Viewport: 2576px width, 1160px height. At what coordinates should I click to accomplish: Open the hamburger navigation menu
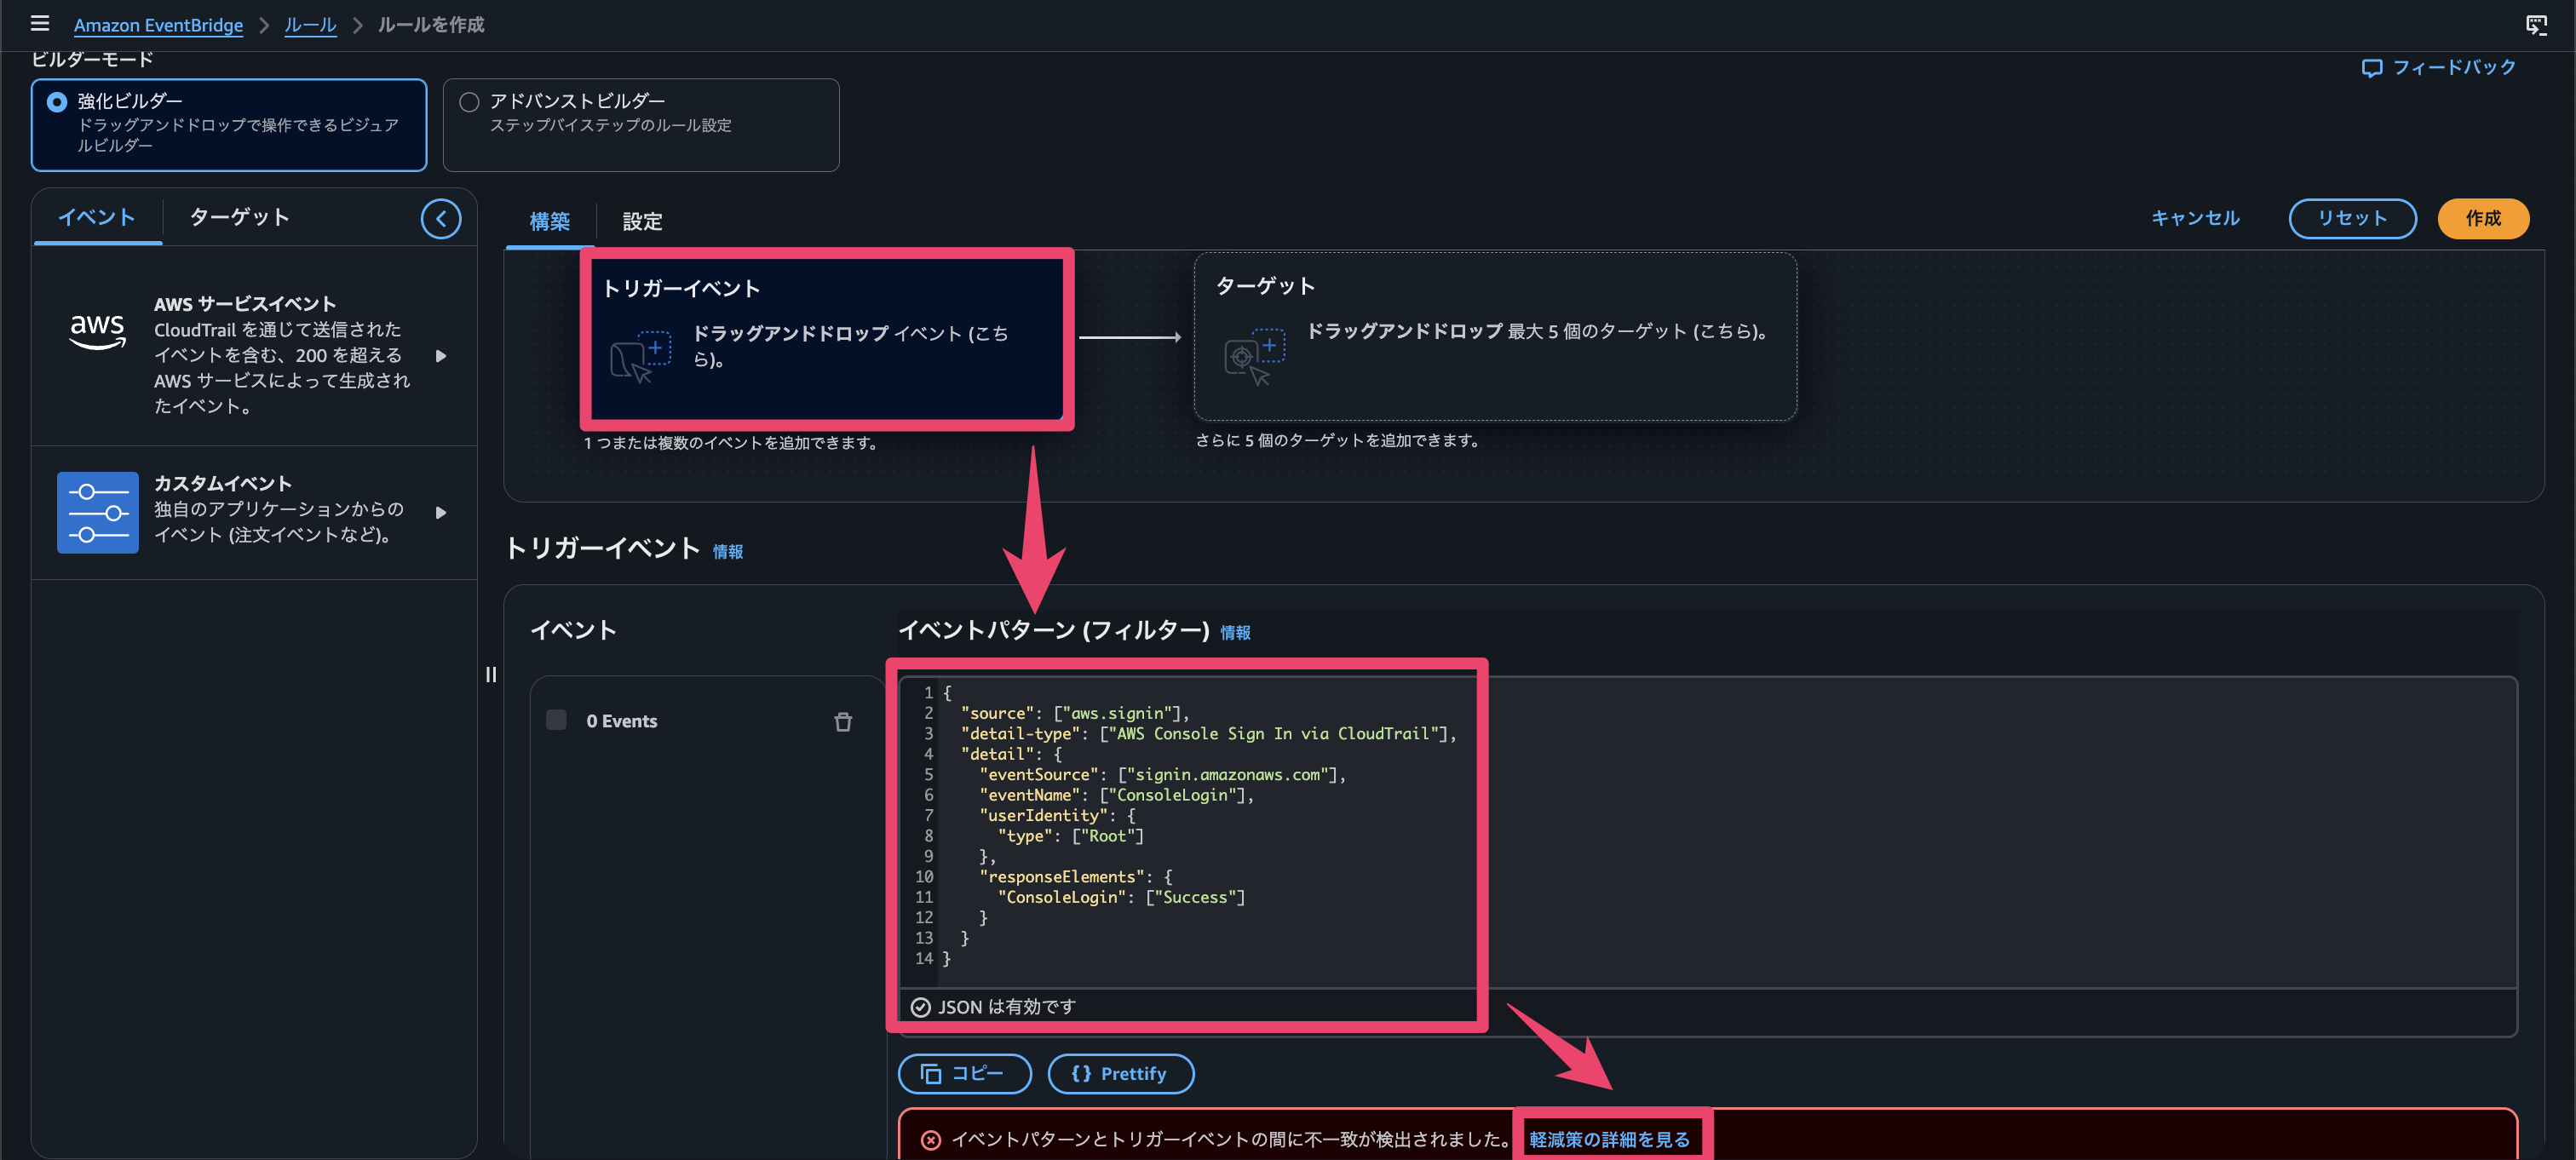[x=40, y=23]
